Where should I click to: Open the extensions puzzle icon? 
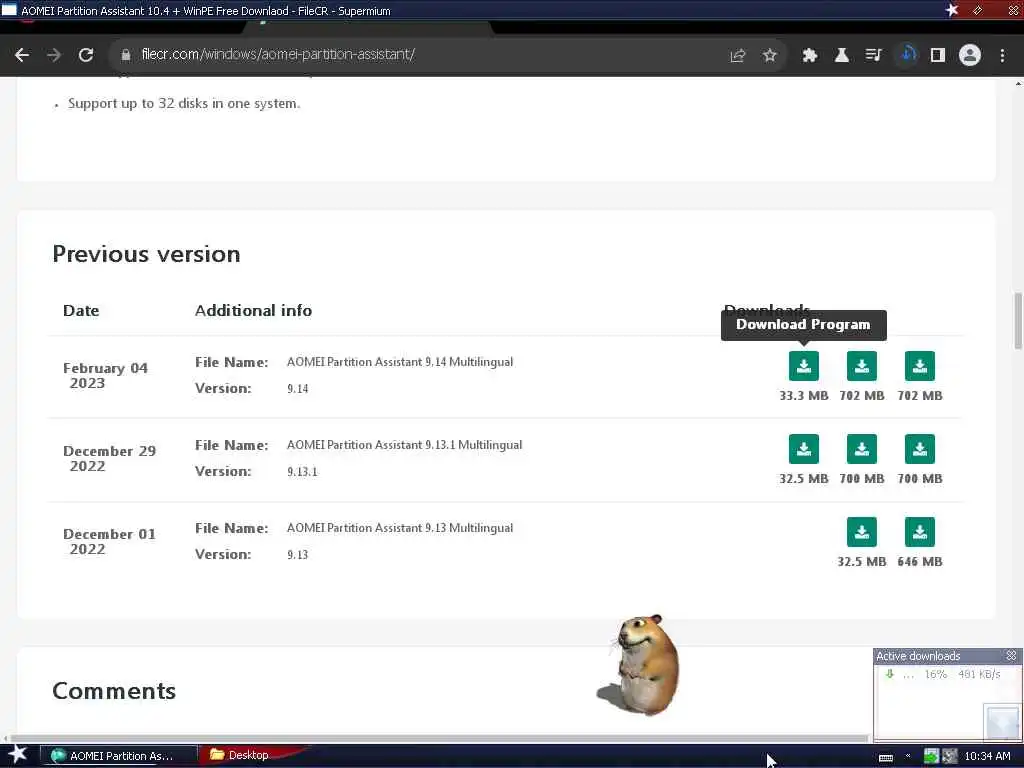pyautogui.click(x=810, y=56)
